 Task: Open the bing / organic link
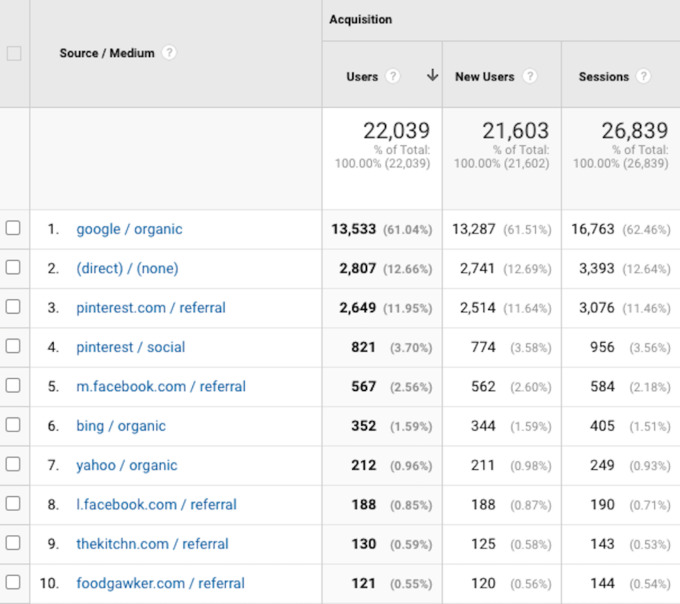pyautogui.click(x=121, y=426)
